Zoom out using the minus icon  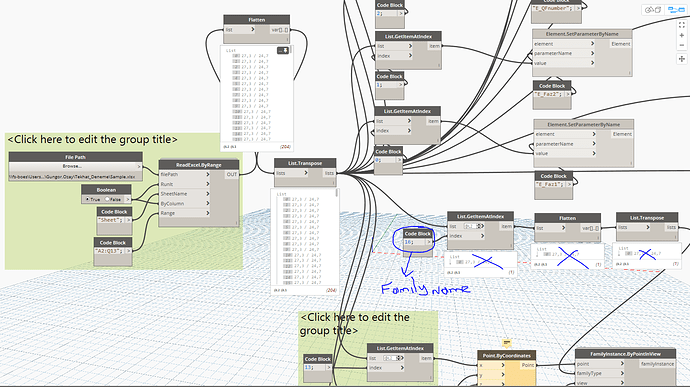(682, 45)
